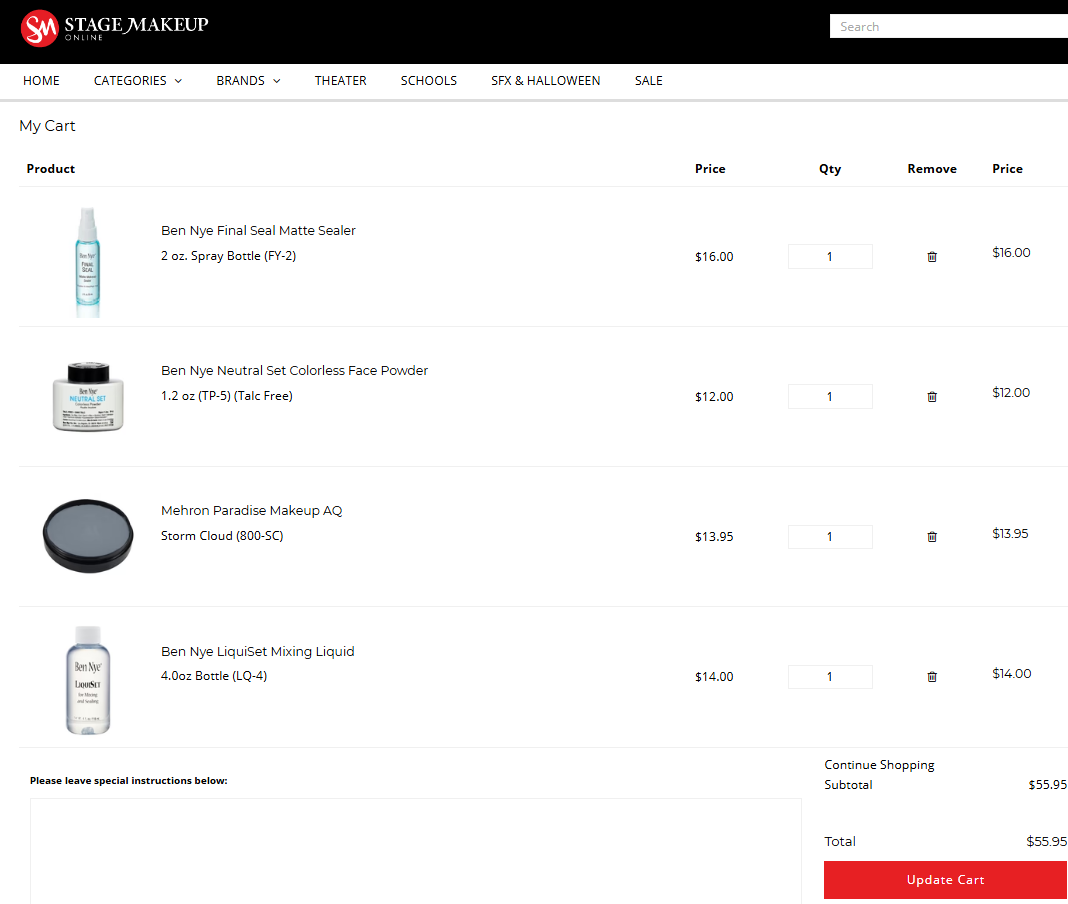1068x904 pixels.
Task: Click the Update Cart button
Action: coord(945,879)
